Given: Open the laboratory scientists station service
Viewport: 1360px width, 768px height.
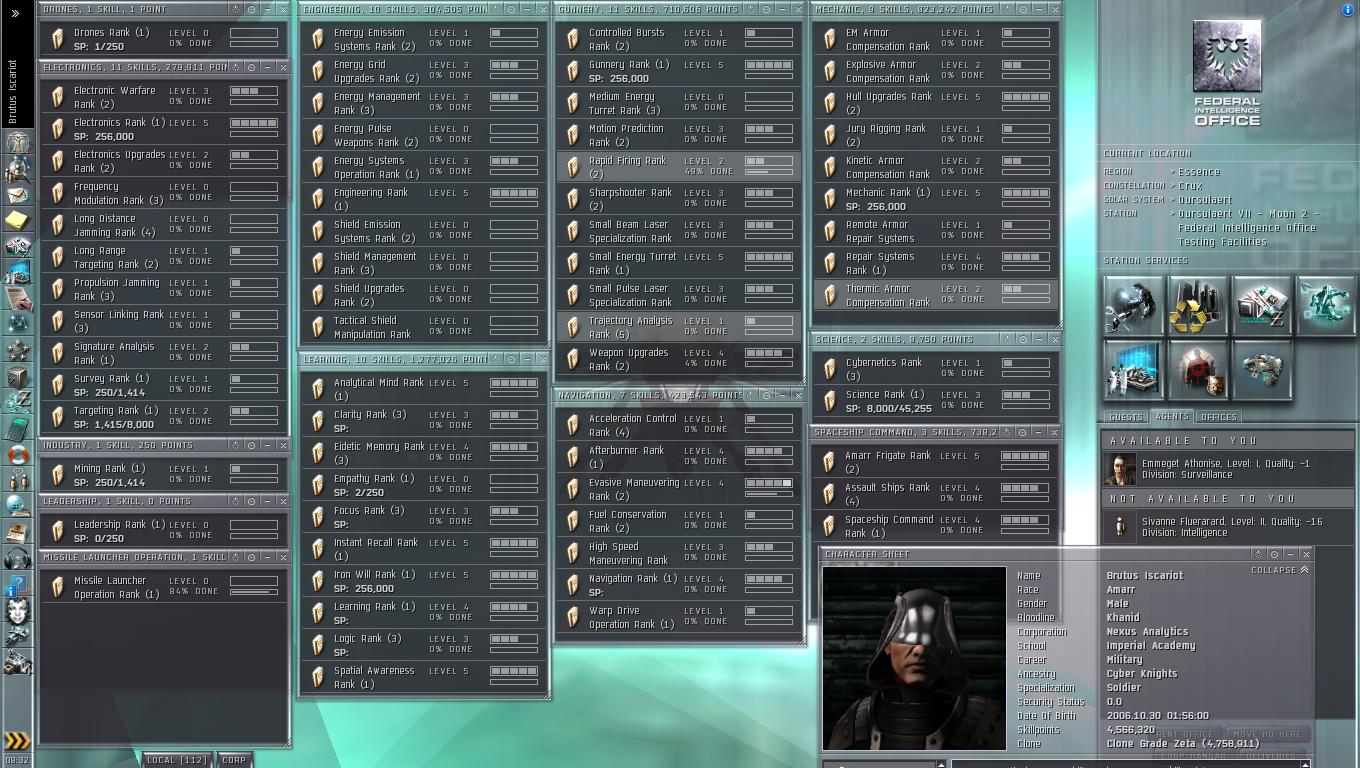Looking at the screenshot, I should (x=1133, y=370).
